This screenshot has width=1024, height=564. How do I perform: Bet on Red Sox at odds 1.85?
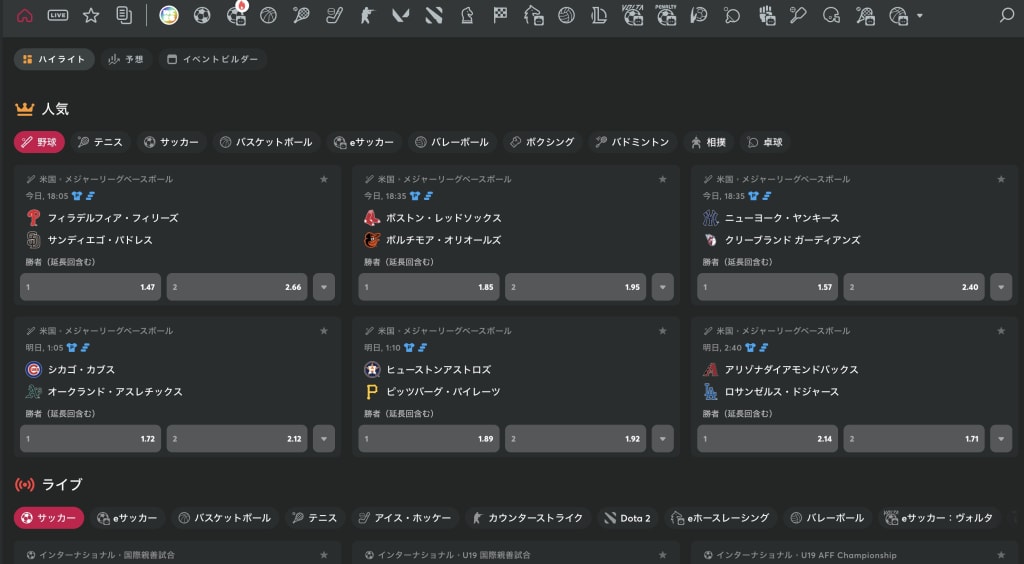point(429,287)
